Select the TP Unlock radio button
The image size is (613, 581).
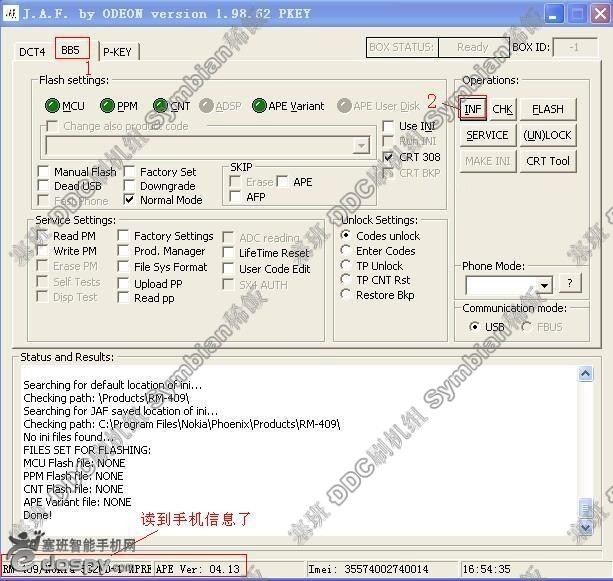pos(345,265)
